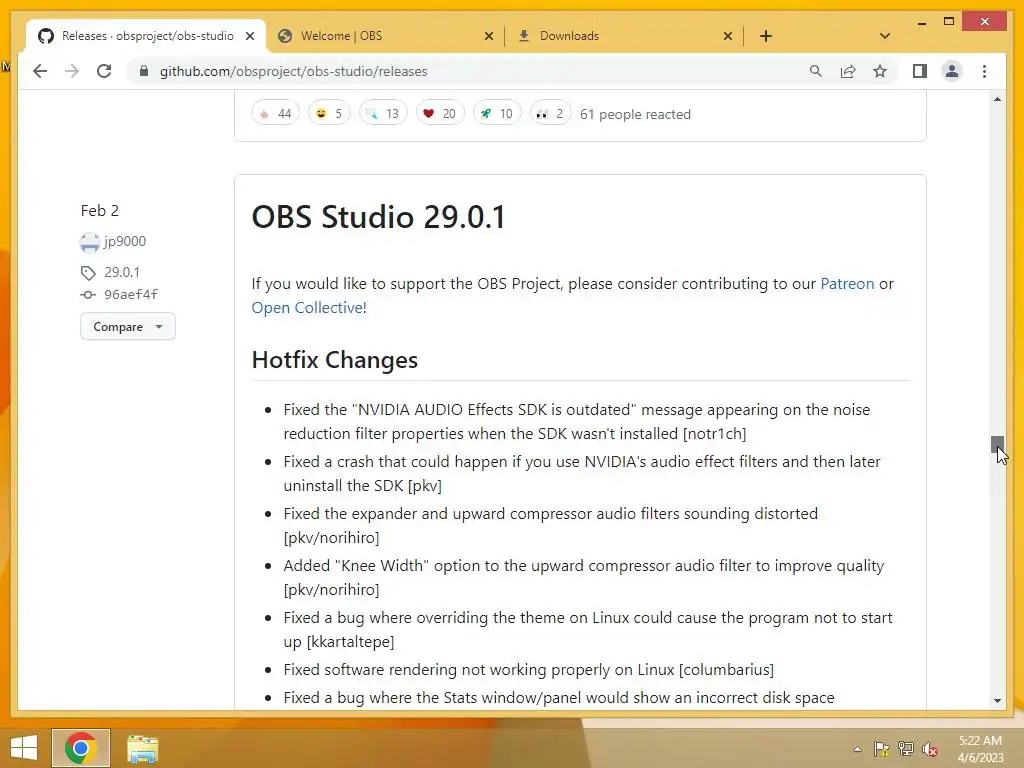
Task: Toggle the hooray reaction with 13
Action: click(x=383, y=114)
